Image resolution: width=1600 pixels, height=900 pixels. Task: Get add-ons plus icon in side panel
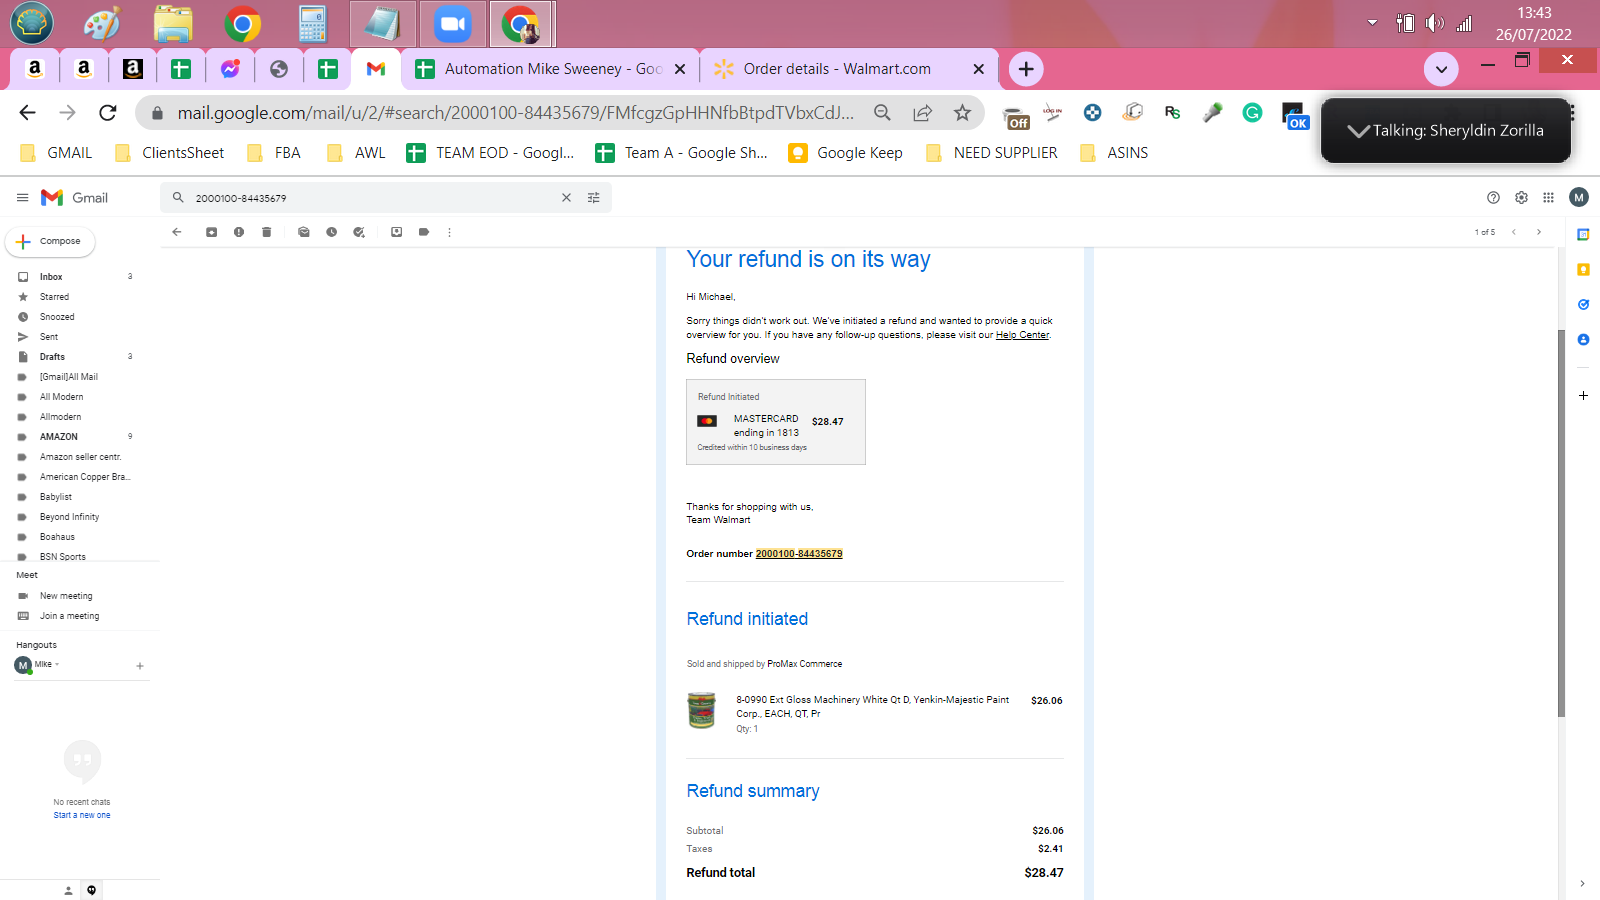click(x=1583, y=396)
